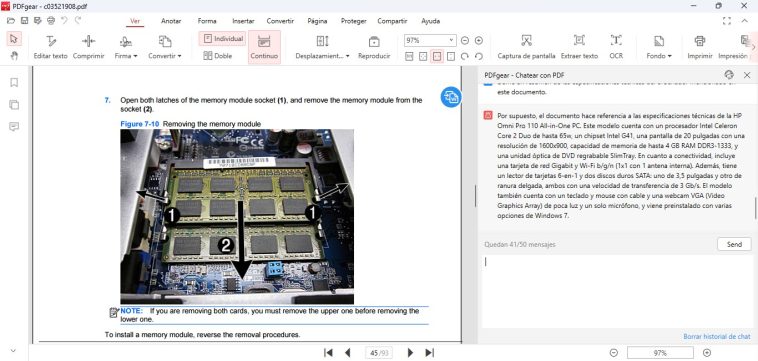
Task: Click the Extraer texto tool
Action: [579, 47]
